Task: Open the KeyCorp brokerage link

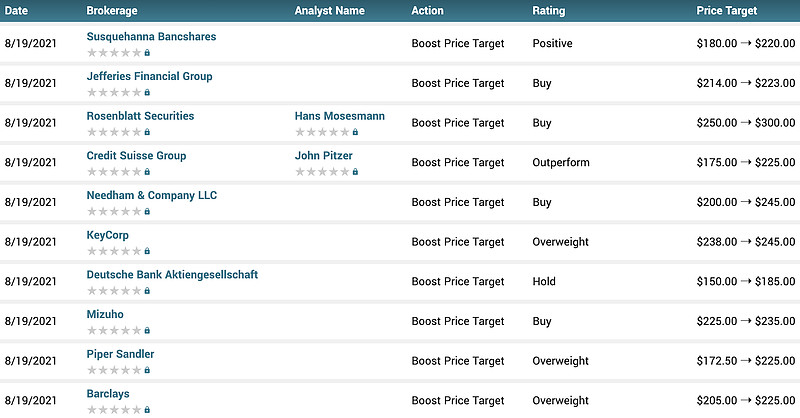Action: click(108, 235)
